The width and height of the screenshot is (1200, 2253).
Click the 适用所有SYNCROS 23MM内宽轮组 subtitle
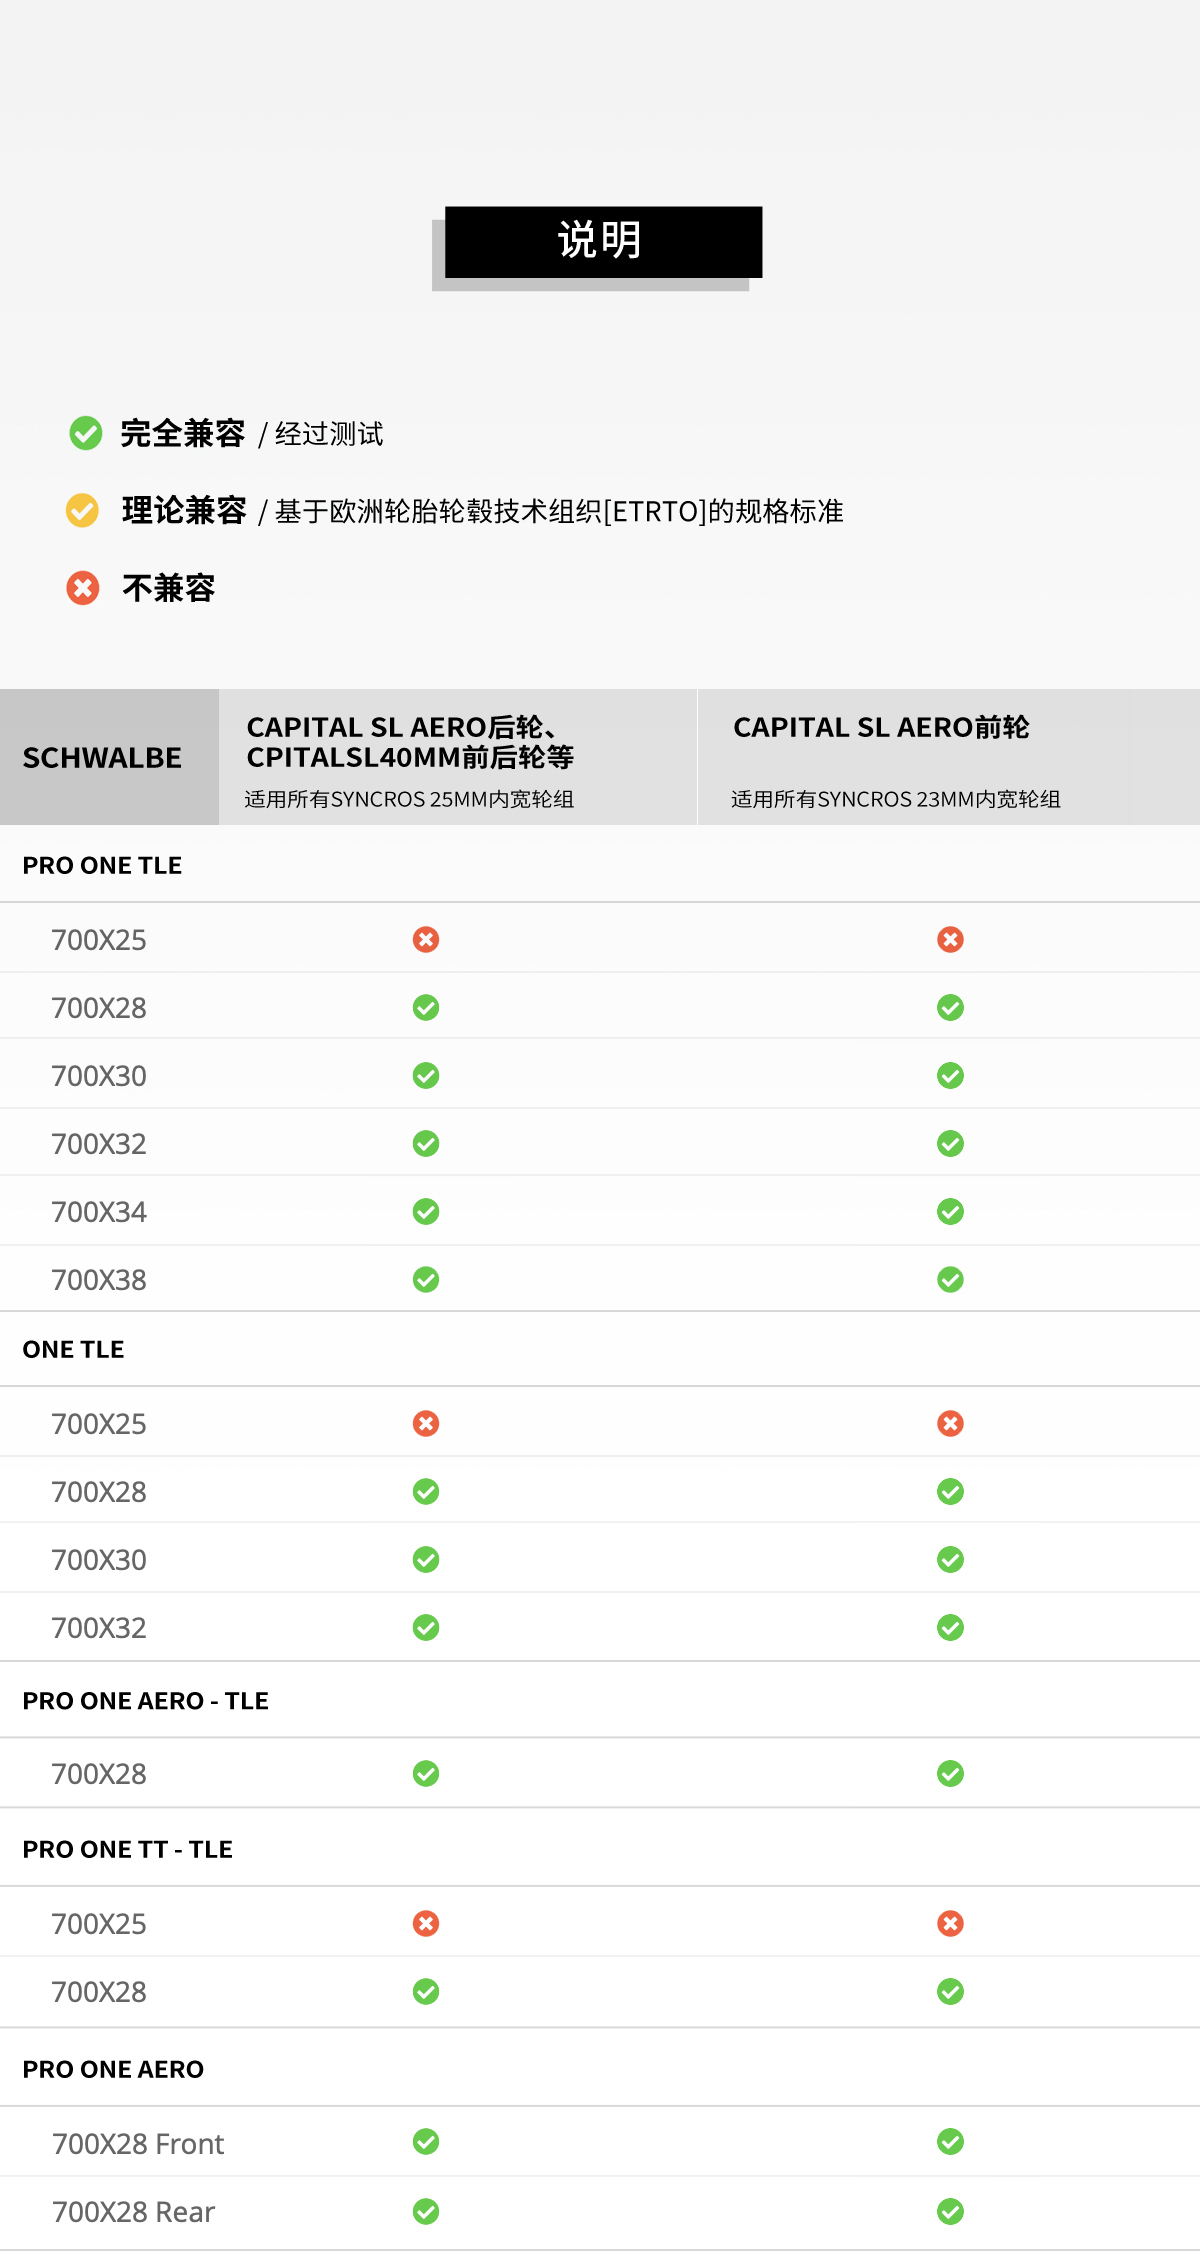[896, 799]
